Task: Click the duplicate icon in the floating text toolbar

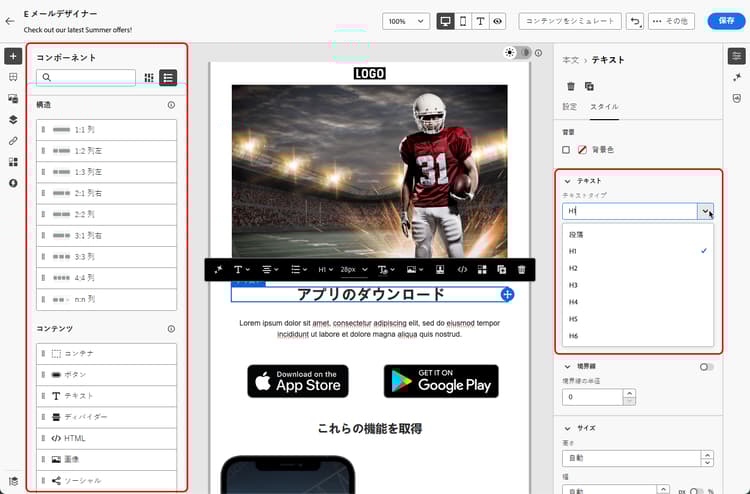Action: click(501, 270)
